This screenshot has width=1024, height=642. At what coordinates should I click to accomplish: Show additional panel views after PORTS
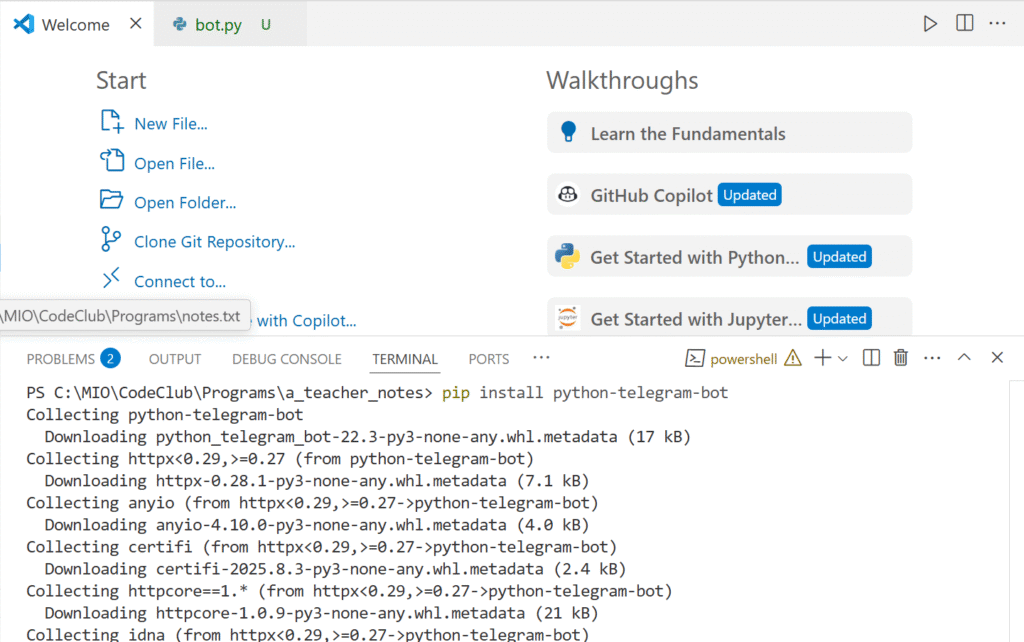(541, 358)
